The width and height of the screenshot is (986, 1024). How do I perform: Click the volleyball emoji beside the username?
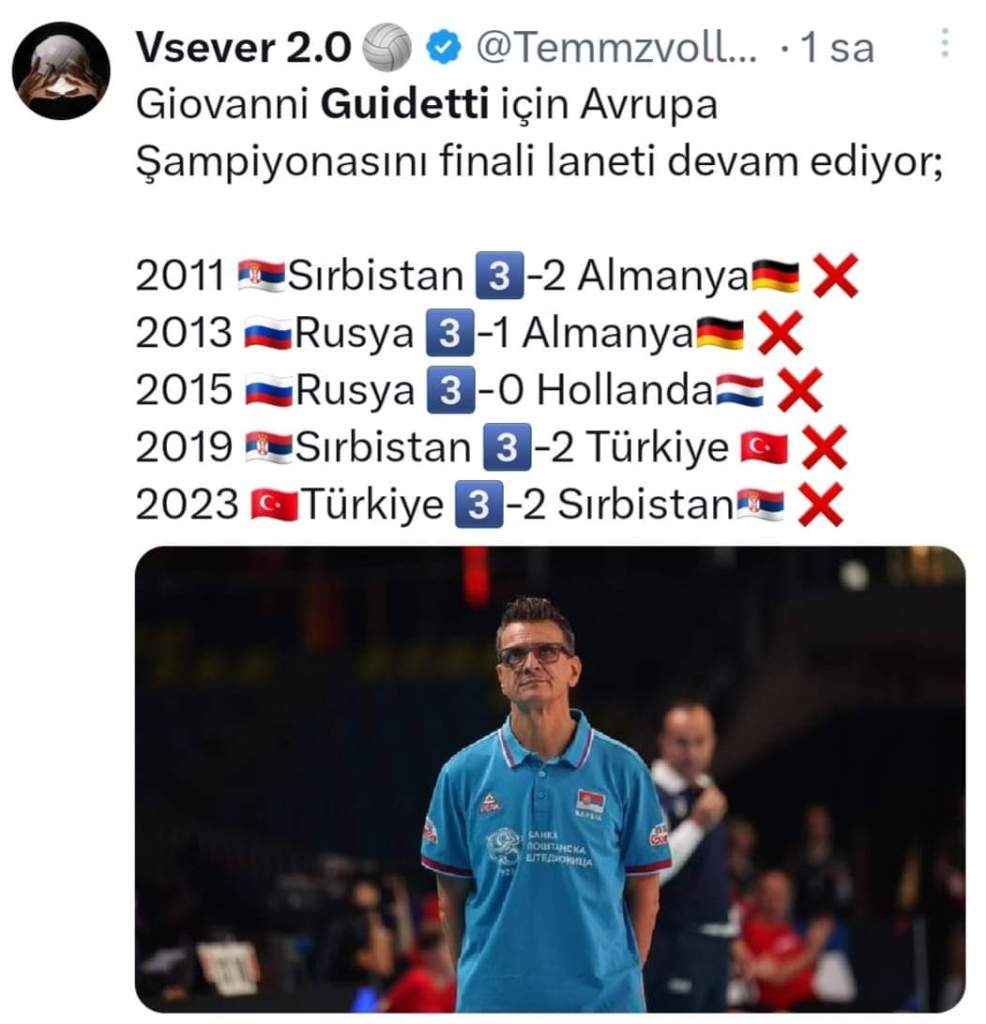387,48
